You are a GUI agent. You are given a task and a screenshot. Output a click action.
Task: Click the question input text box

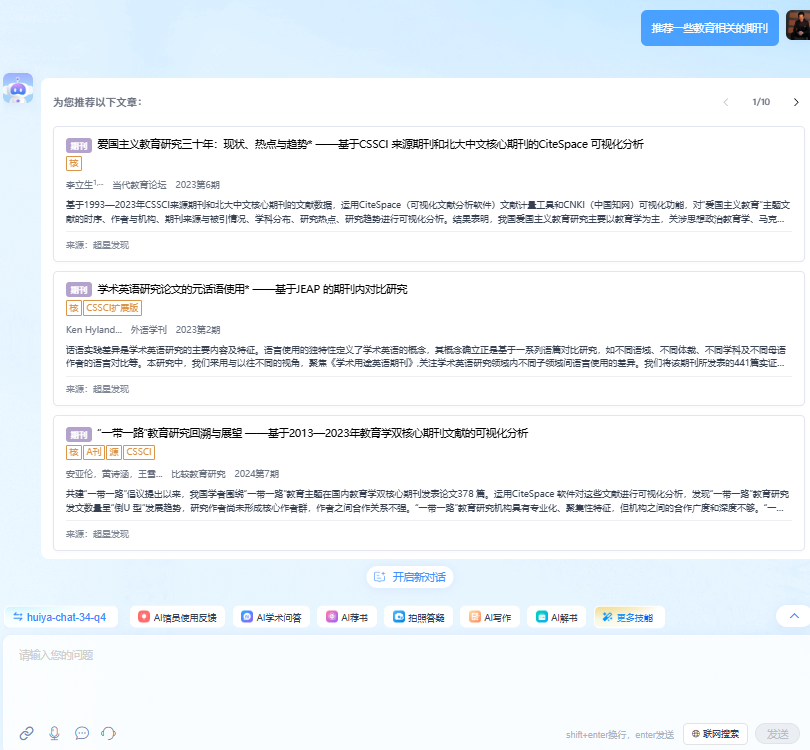pos(400,680)
